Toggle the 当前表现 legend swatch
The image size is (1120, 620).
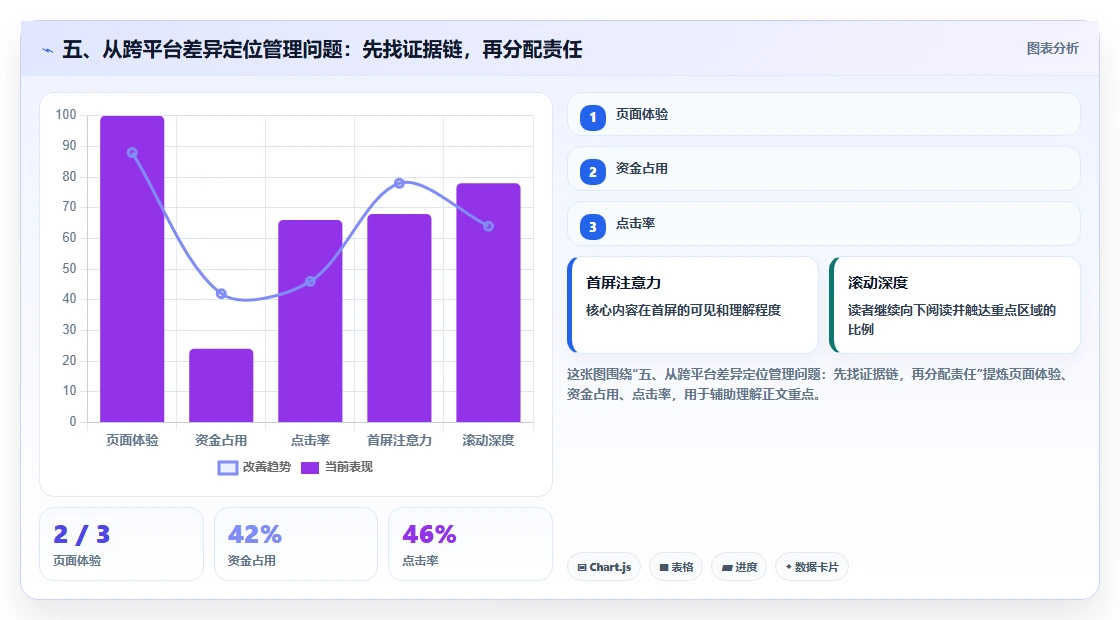click(309, 468)
